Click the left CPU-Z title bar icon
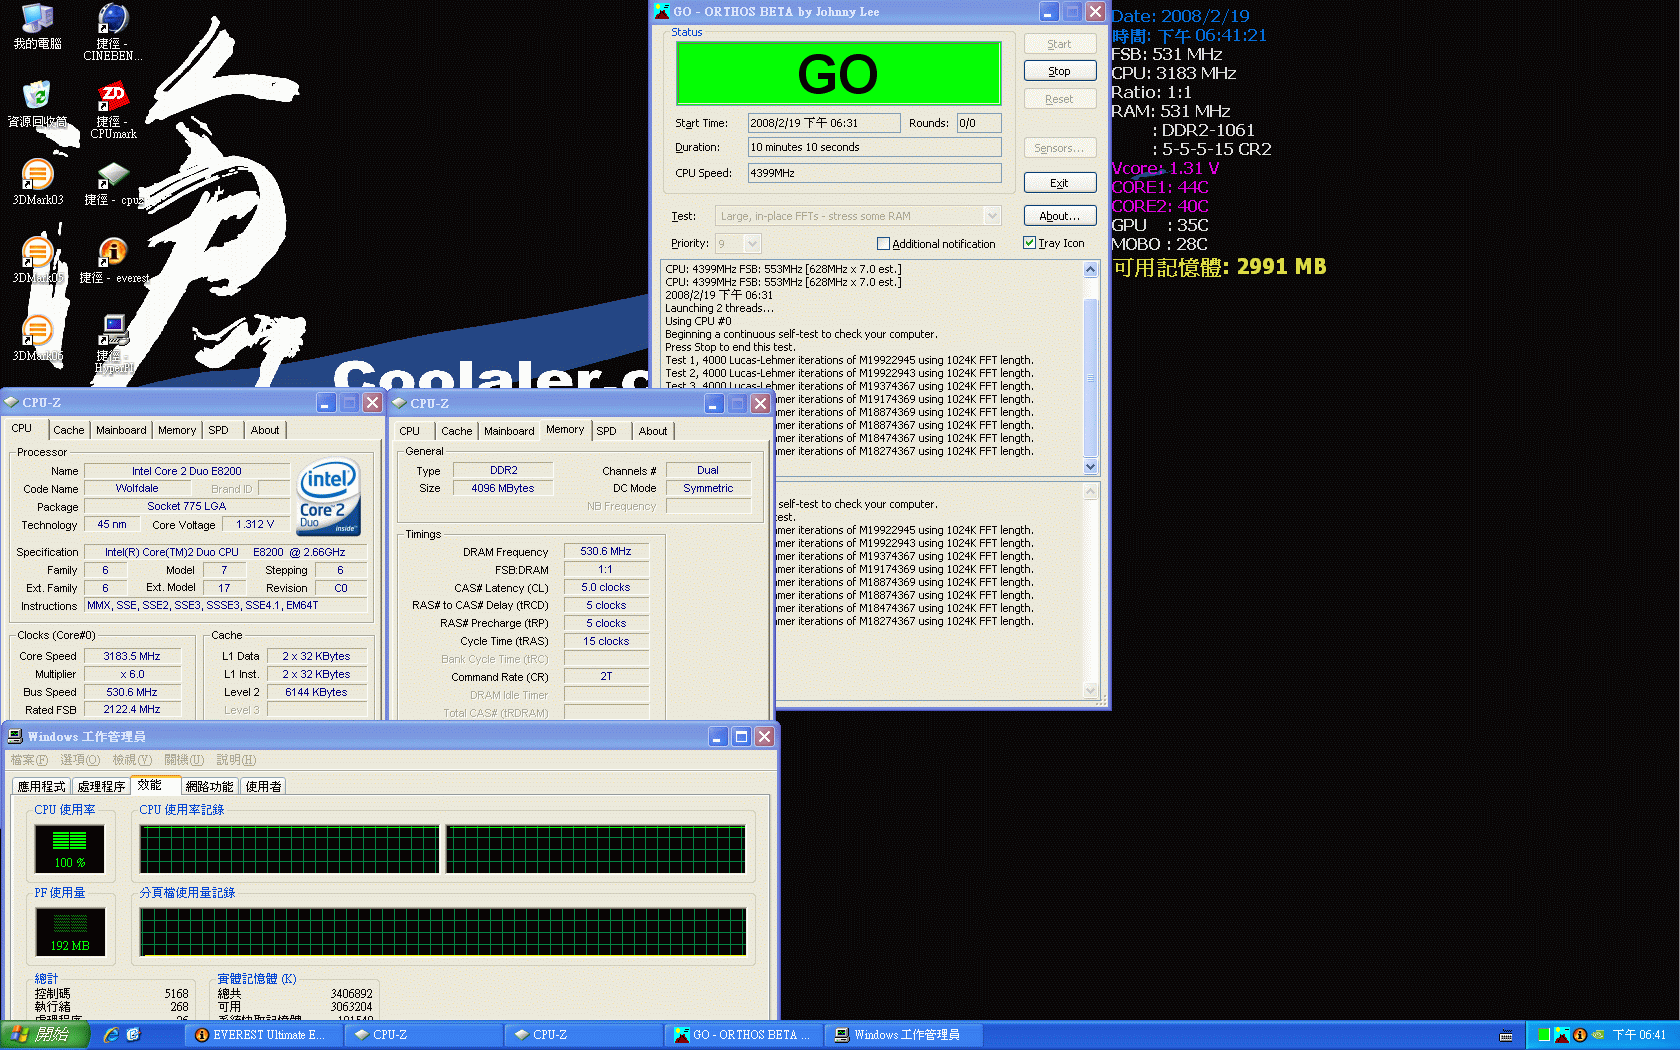This screenshot has width=1680, height=1050. 11,402
